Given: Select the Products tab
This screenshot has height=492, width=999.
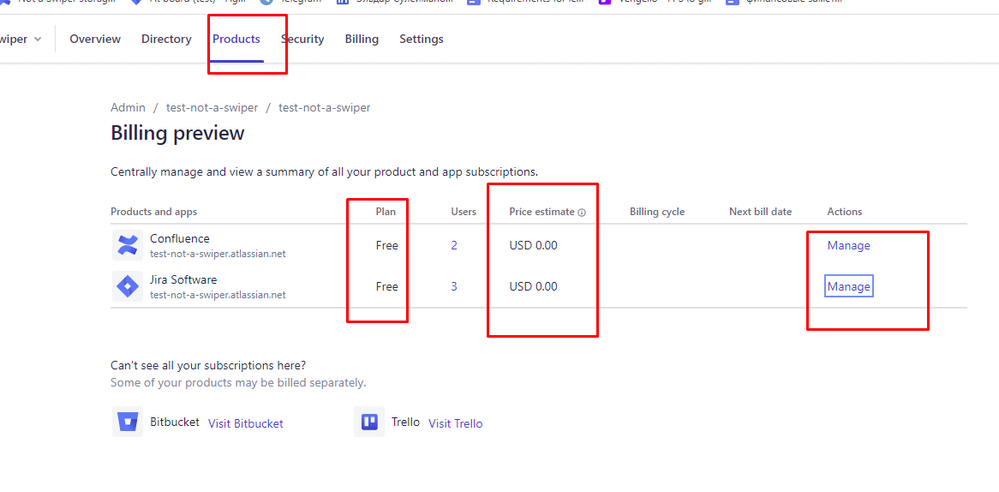Looking at the screenshot, I should [x=236, y=39].
